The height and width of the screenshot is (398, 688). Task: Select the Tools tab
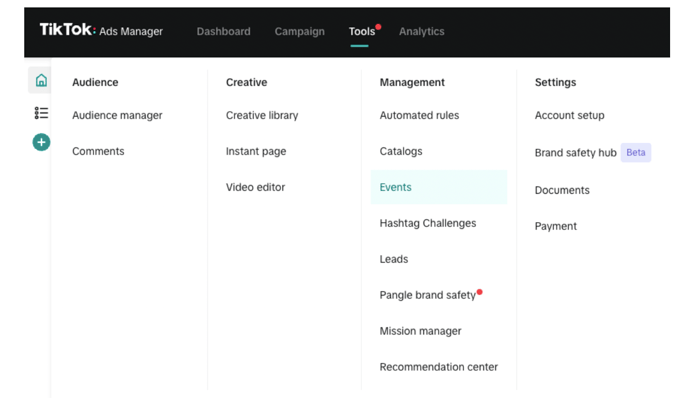click(x=362, y=32)
